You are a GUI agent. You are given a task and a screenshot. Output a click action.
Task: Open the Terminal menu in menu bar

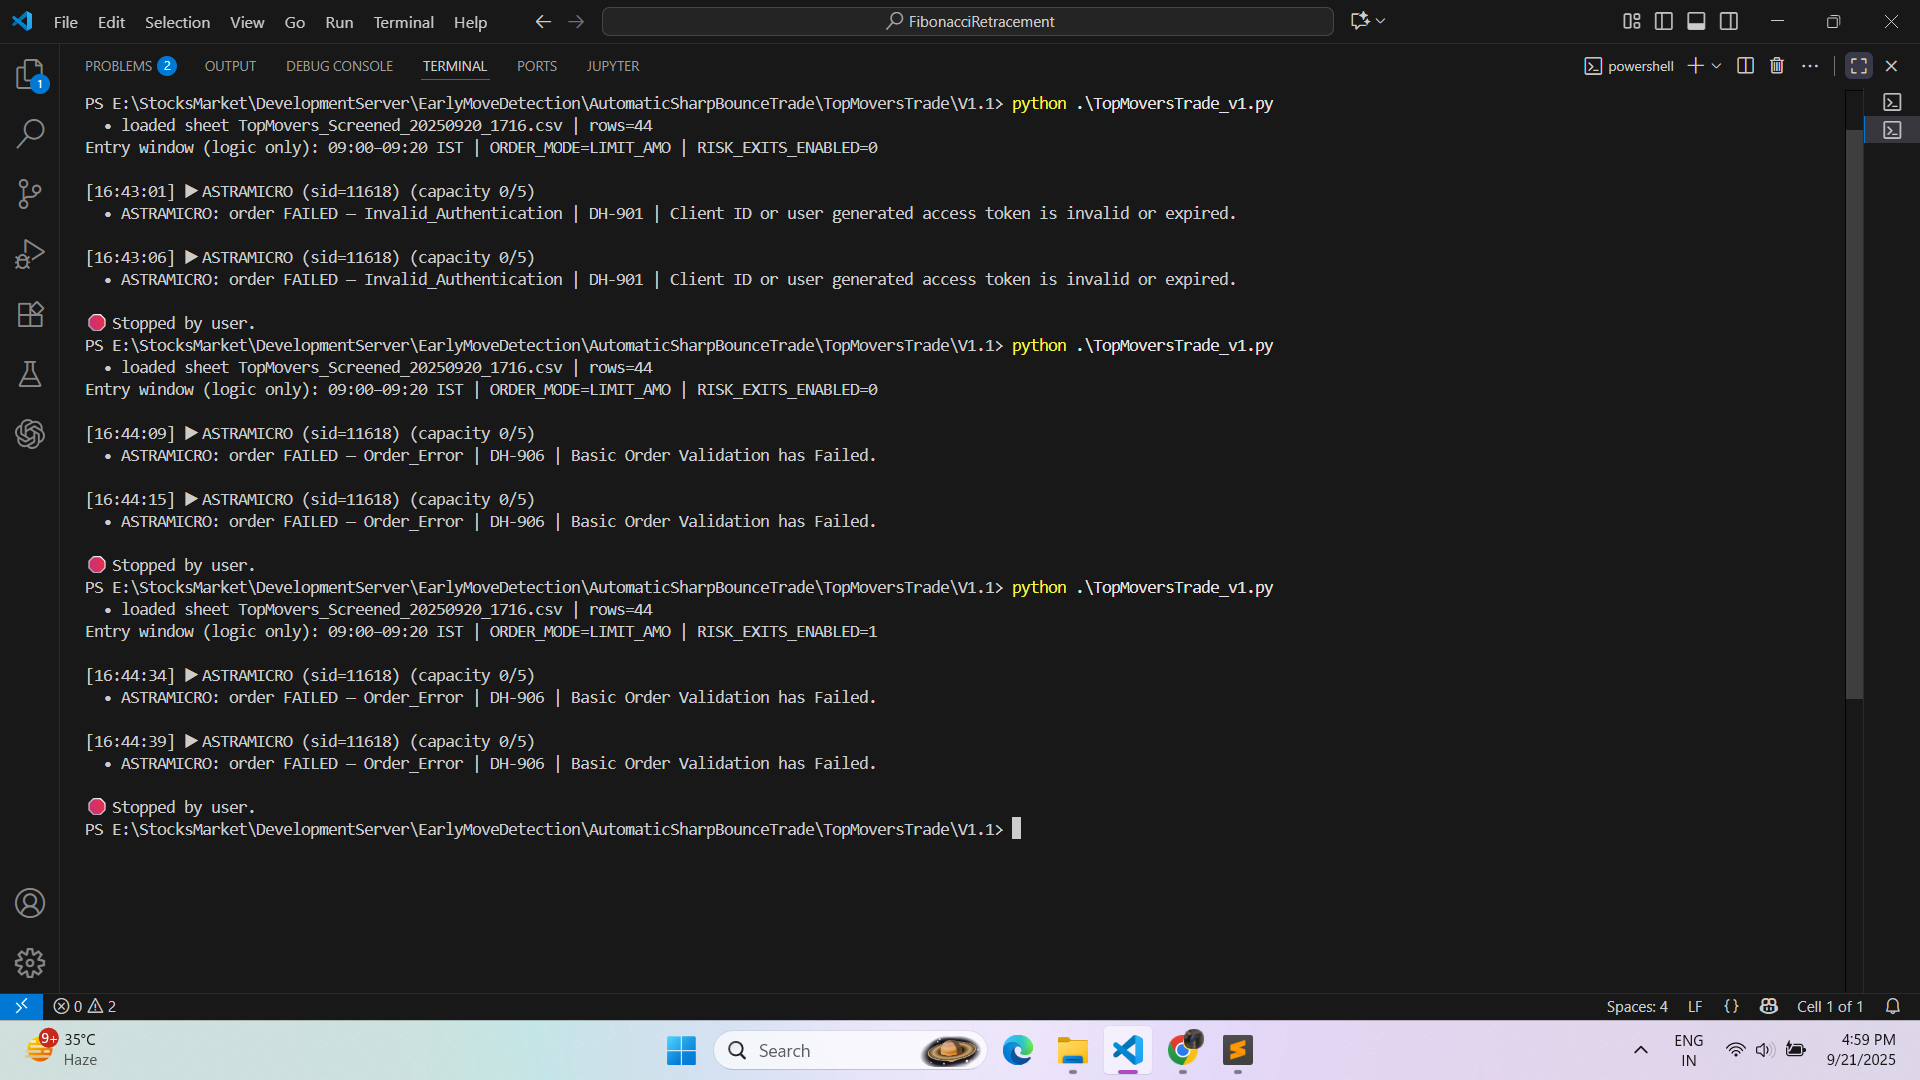[x=403, y=22]
